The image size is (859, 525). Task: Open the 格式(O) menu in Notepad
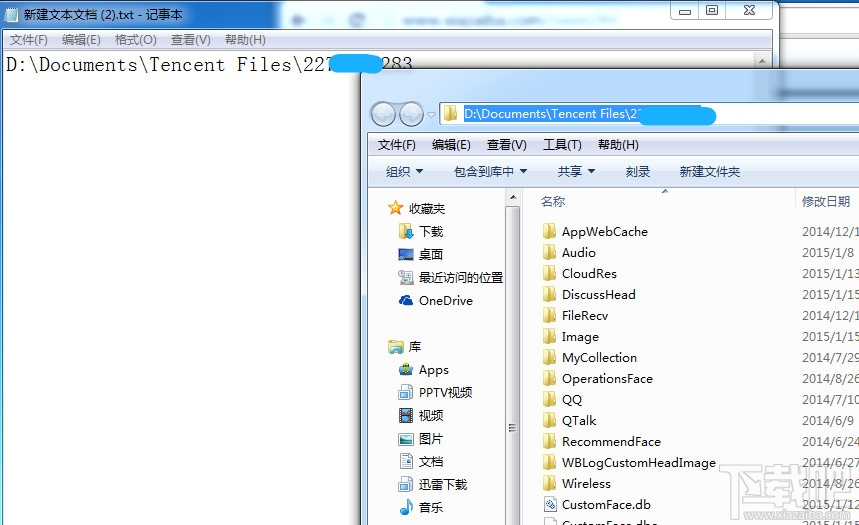135,40
